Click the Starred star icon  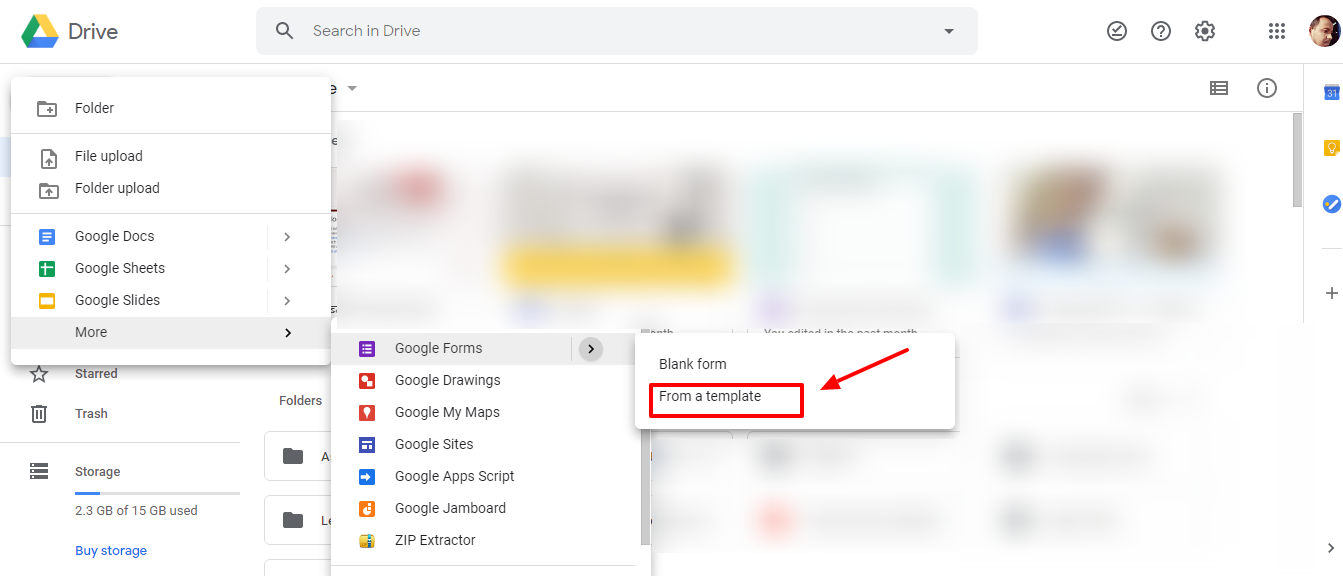tap(39, 374)
